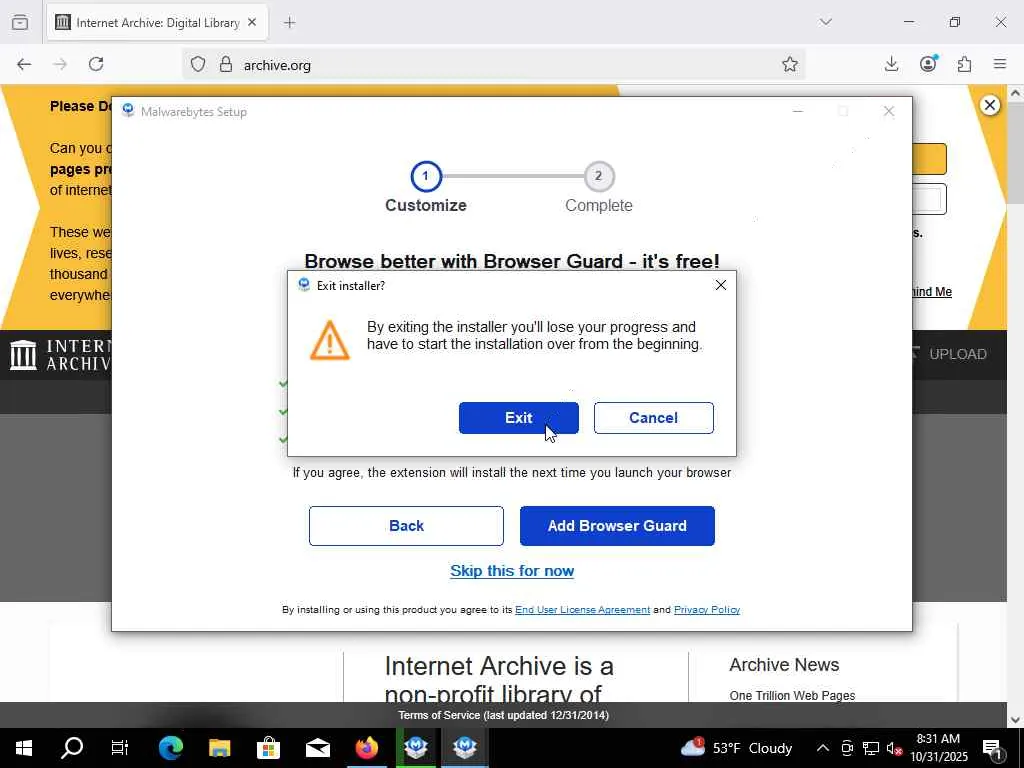Open the Windows Start menu
This screenshot has width=1024, height=768.
[24, 748]
